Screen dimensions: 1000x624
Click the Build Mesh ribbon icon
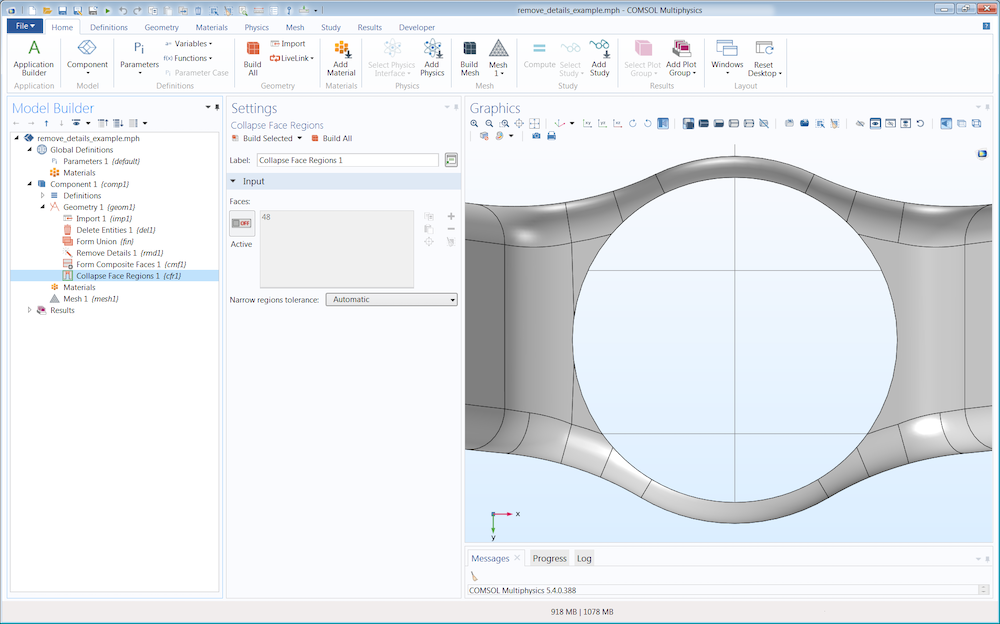tap(469, 57)
